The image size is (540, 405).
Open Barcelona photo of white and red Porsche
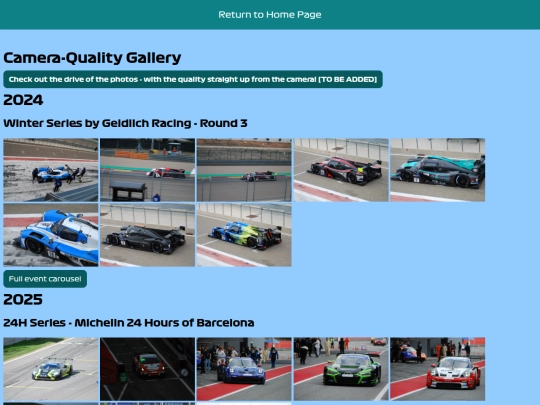point(438,369)
